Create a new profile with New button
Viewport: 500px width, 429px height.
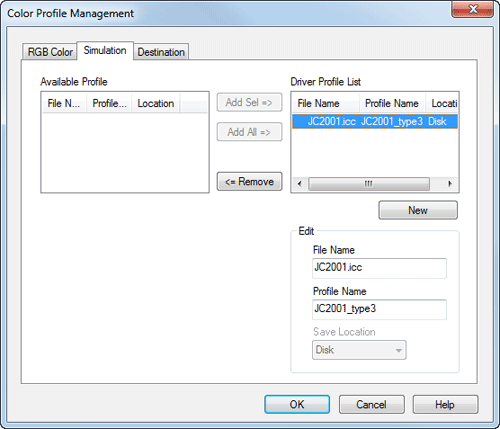click(418, 210)
